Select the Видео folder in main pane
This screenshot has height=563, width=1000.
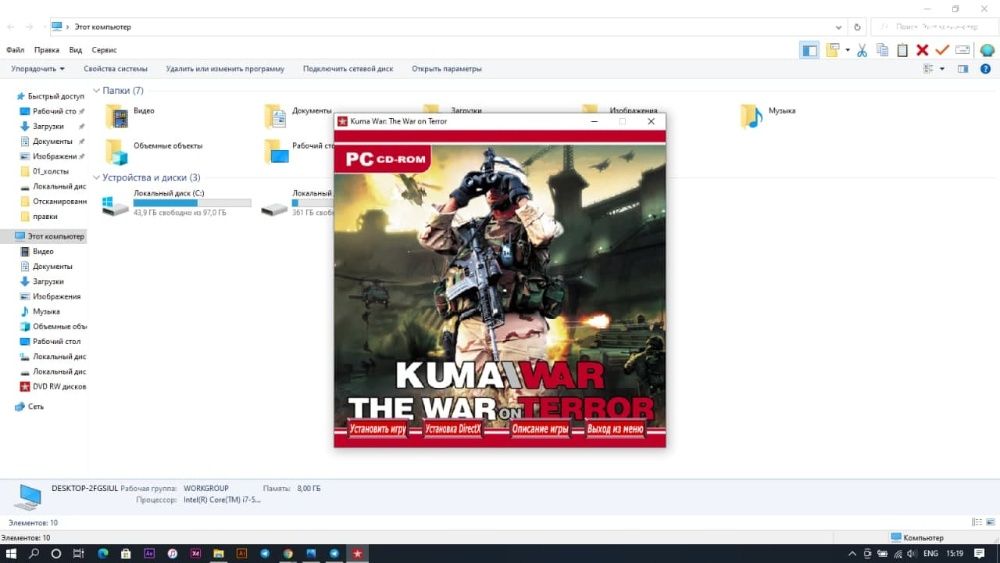point(131,117)
